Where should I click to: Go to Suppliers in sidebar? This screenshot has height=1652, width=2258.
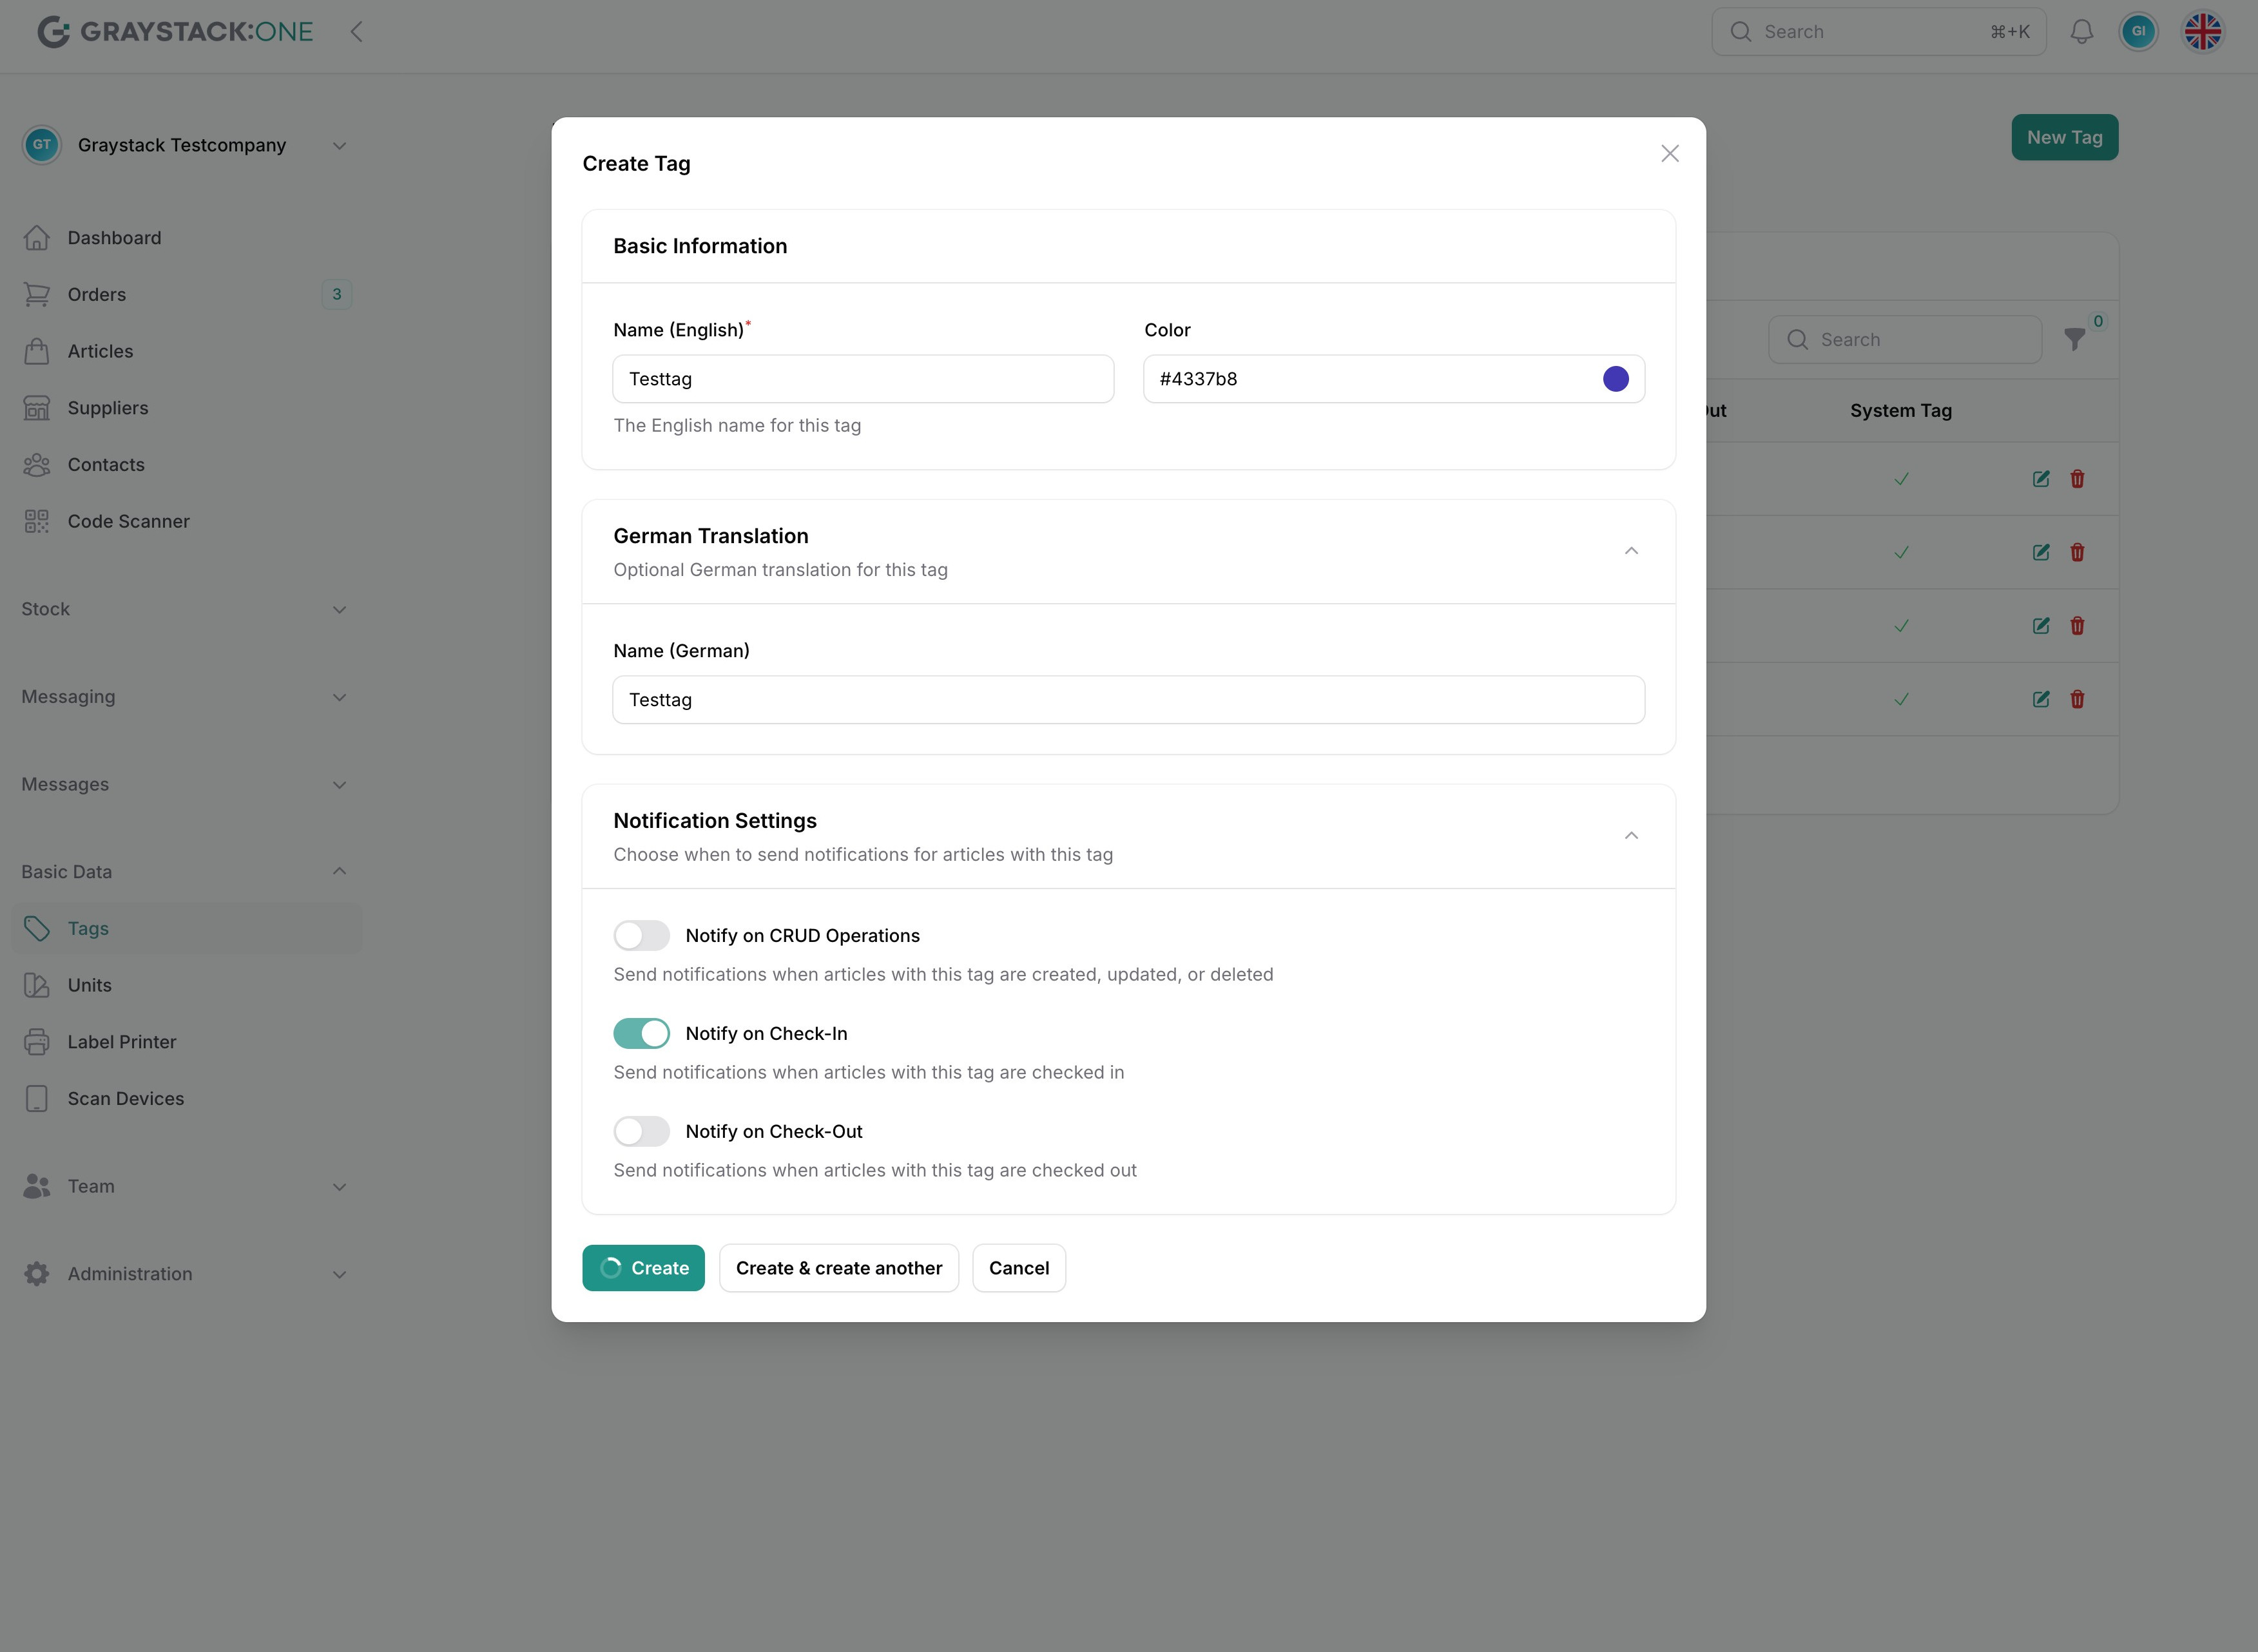[107, 408]
